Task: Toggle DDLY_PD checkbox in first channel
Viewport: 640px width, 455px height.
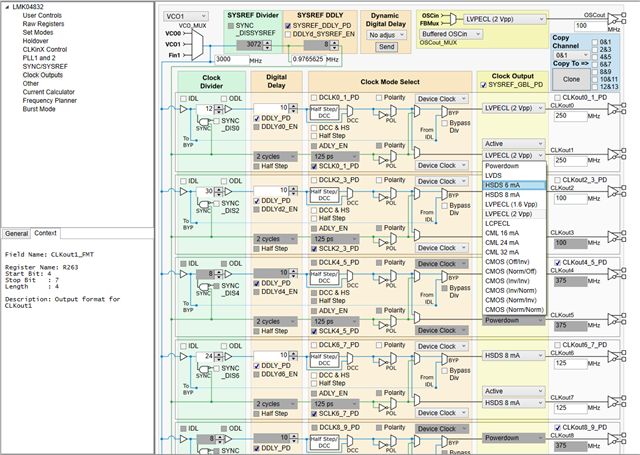Action: pos(256,118)
